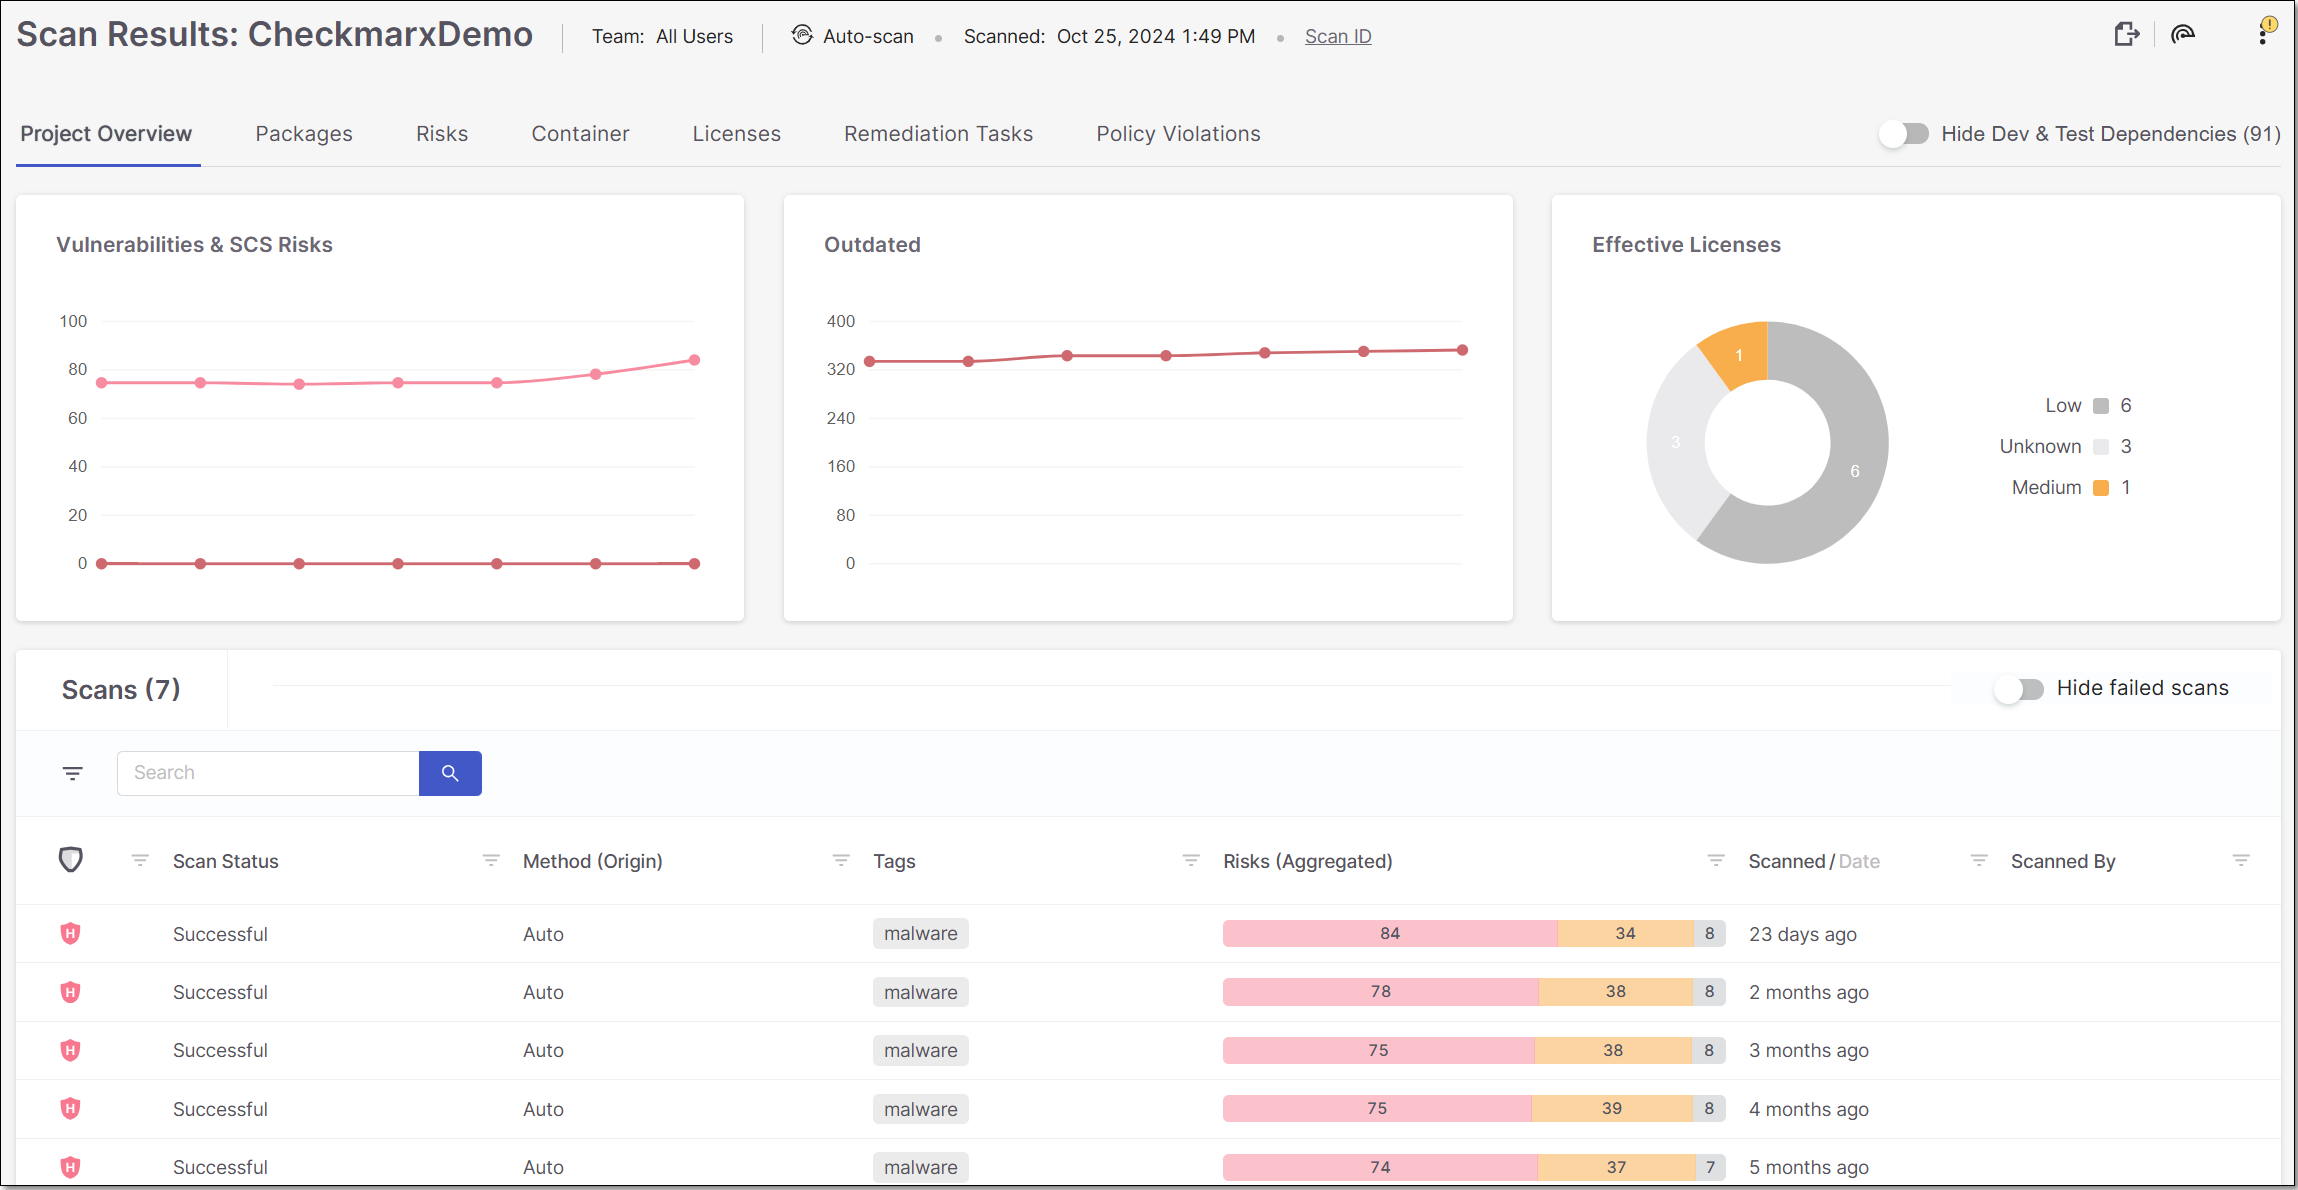Click the red risk bar showing 78

tap(1381, 992)
